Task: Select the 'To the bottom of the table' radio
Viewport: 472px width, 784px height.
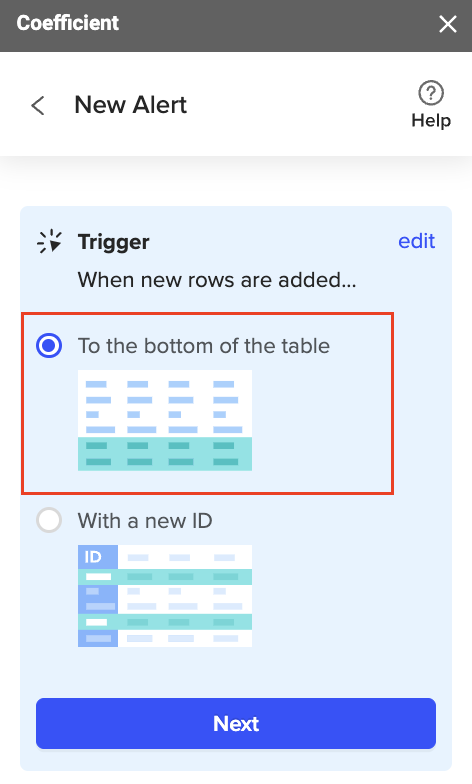Action: tap(49, 346)
